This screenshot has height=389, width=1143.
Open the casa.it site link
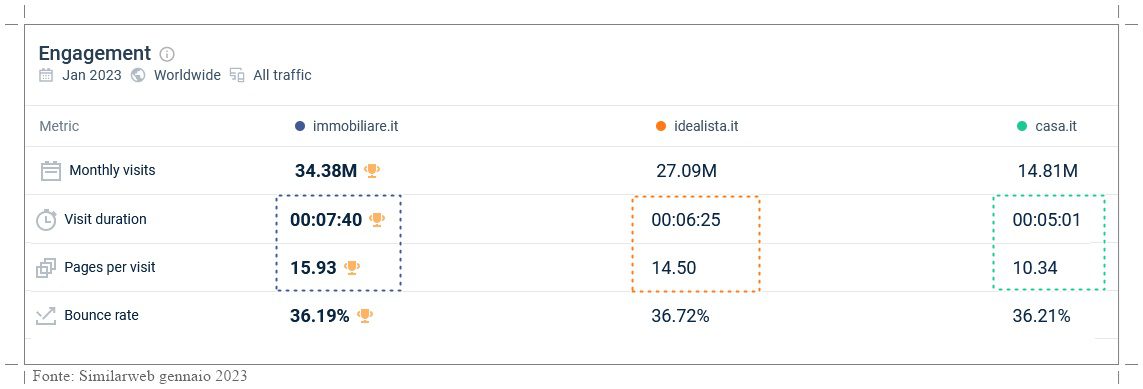(1056, 126)
